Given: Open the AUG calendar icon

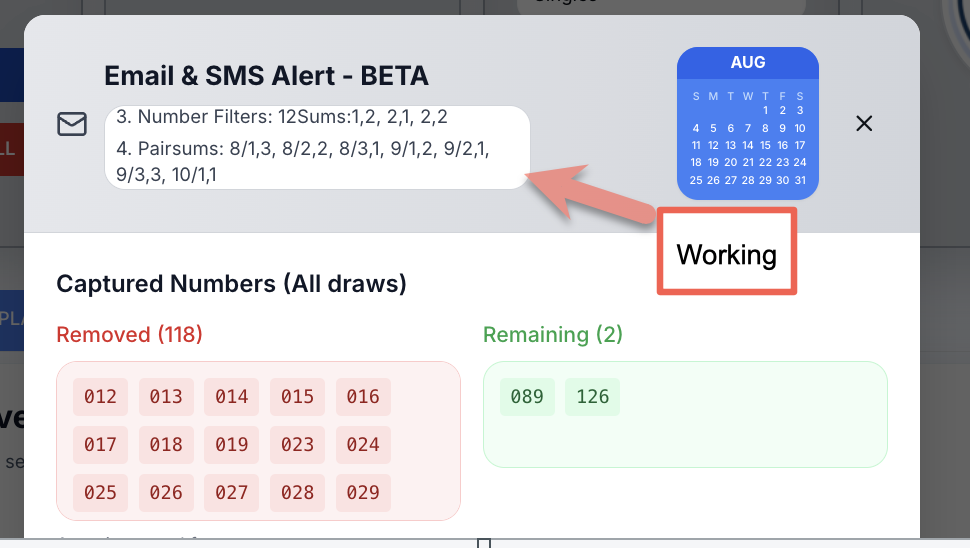Looking at the screenshot, I should tap(748, 123).
